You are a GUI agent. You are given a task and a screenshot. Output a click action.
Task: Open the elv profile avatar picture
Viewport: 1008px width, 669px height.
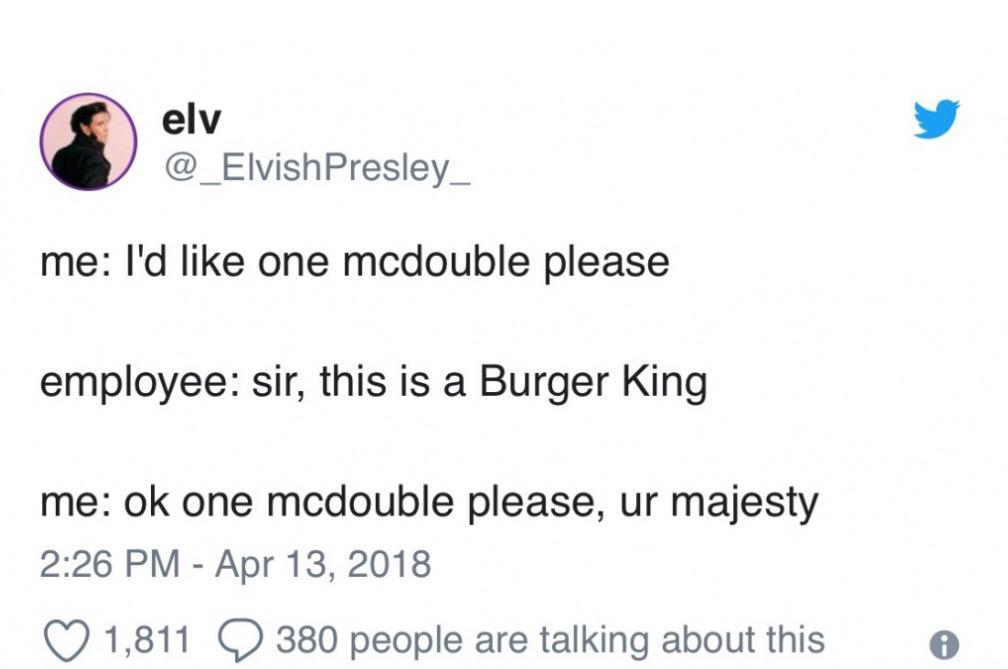88,142
